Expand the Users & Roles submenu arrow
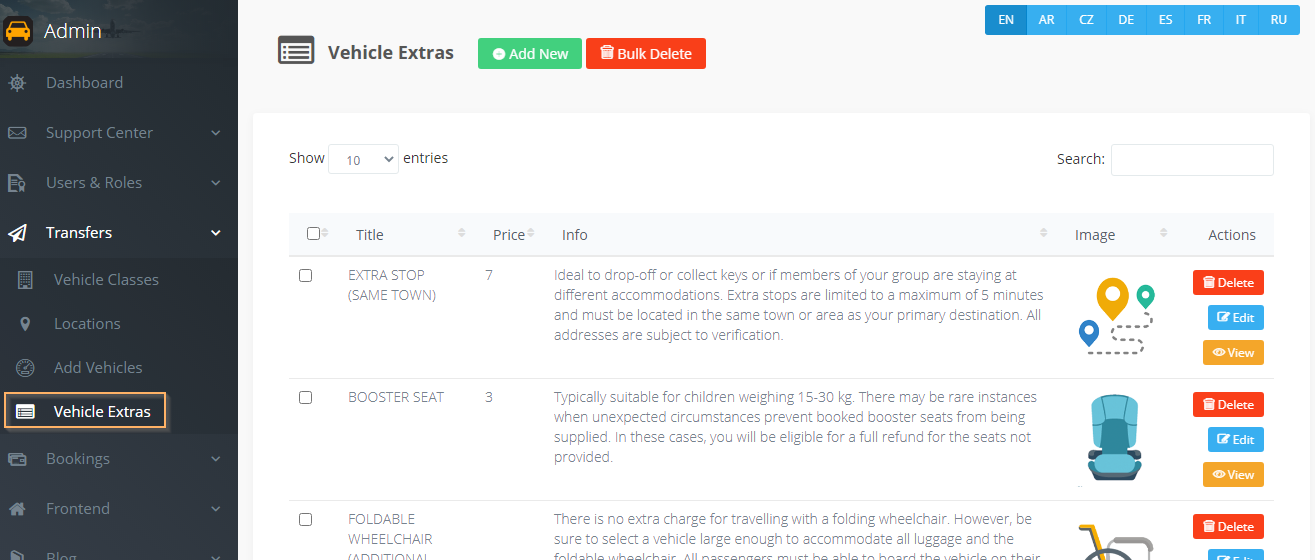Image resolution: width=1315 pixels, height=560 pixels. coord(216,183)
